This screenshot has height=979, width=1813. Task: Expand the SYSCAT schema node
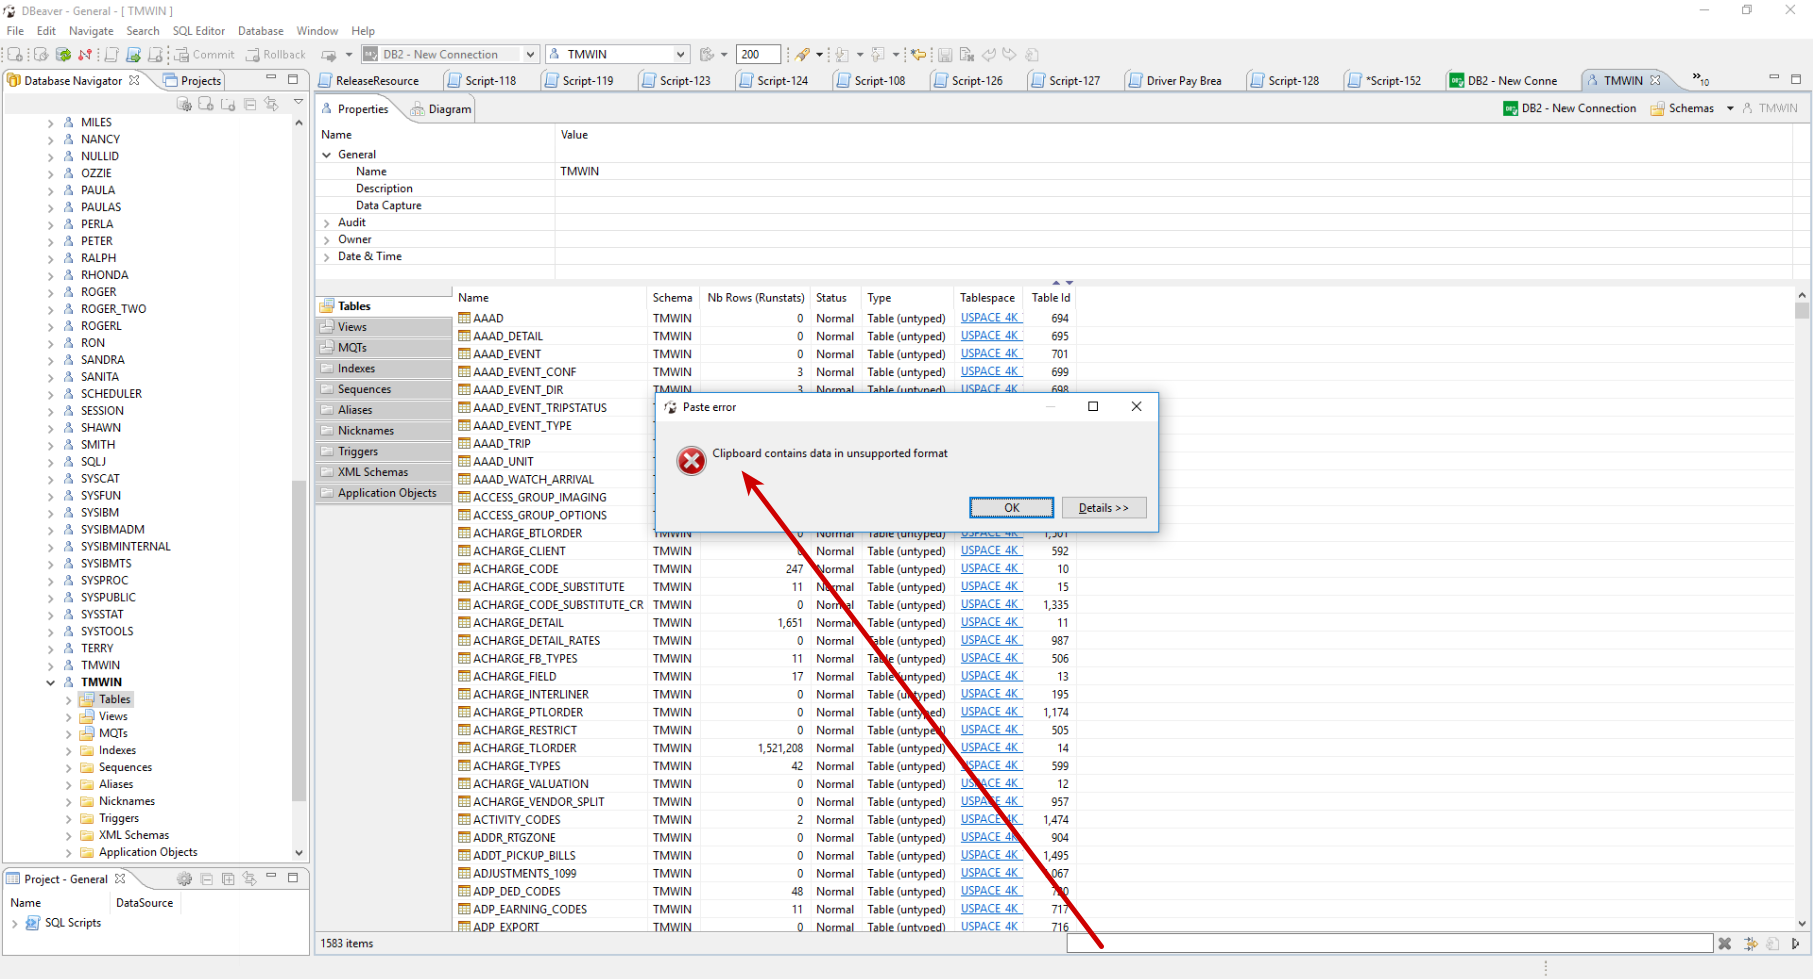(50, 479)
